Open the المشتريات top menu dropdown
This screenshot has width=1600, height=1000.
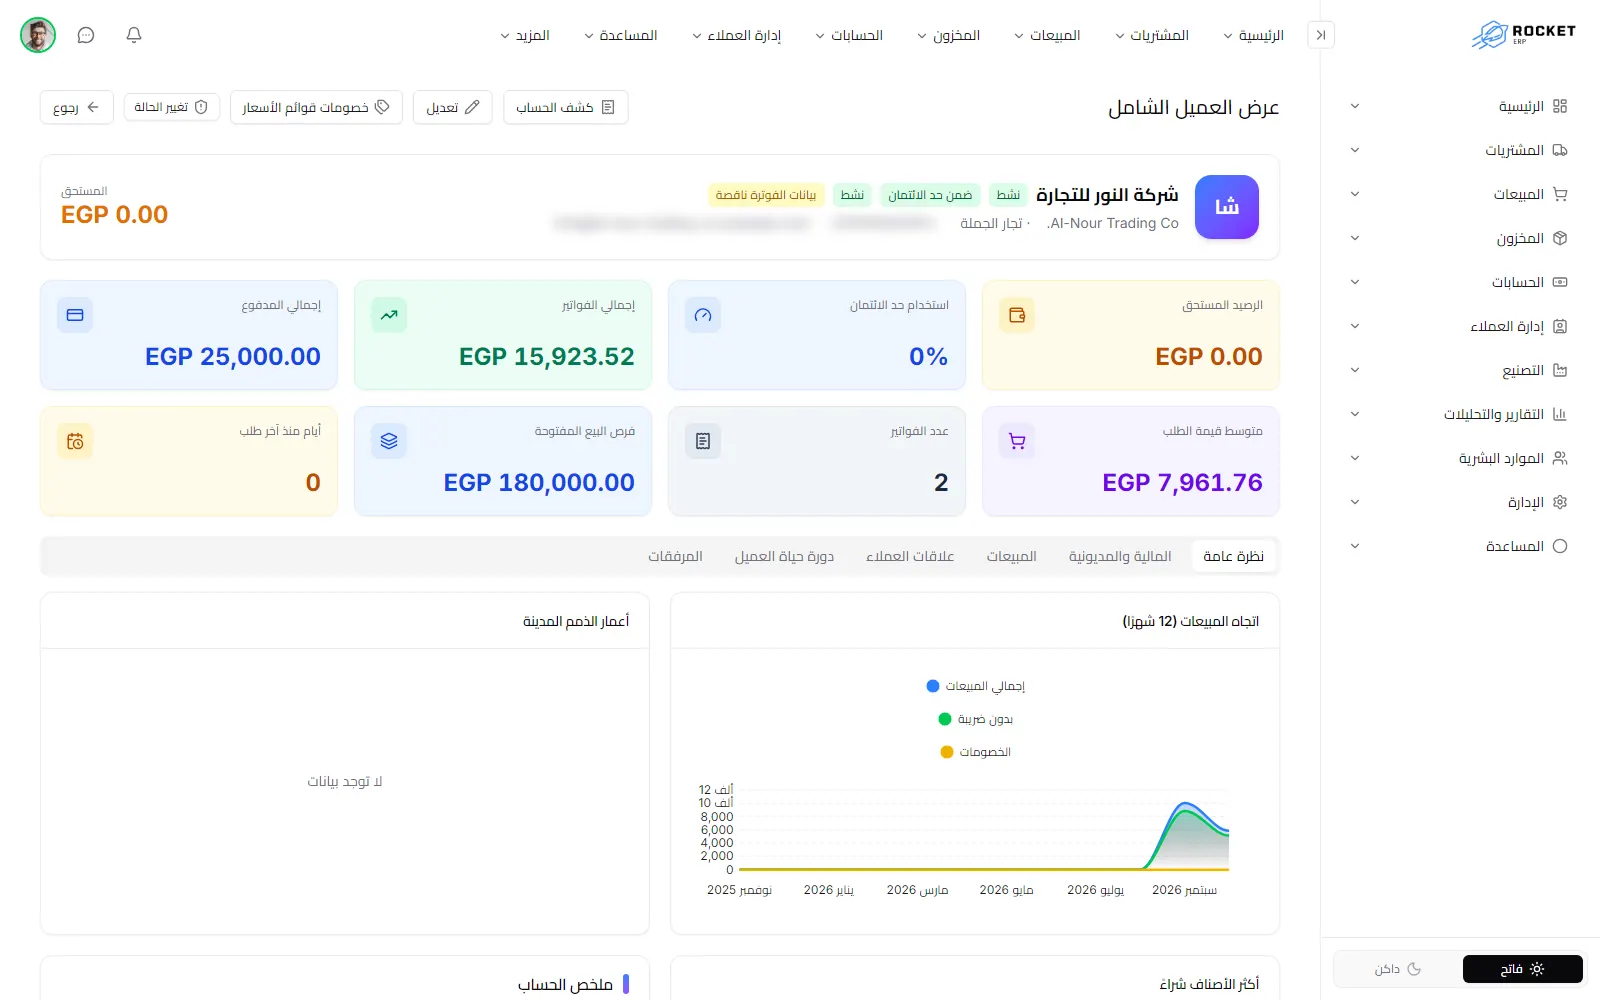(1152, 35)
